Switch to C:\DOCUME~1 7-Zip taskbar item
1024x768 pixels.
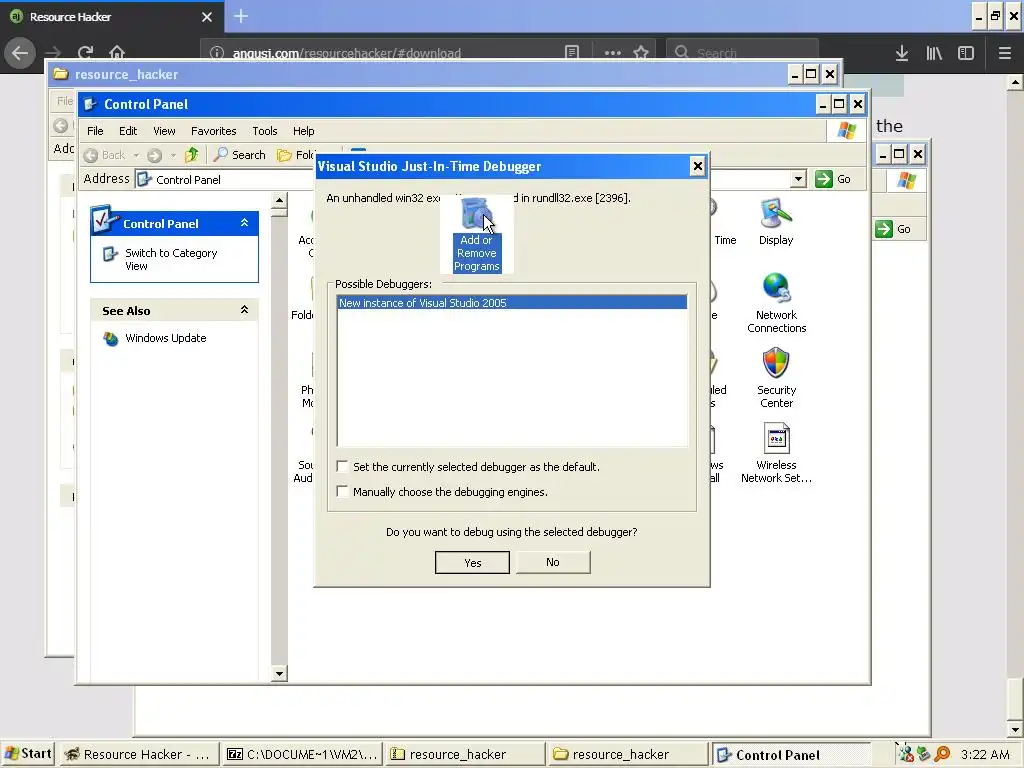point(302,754)
